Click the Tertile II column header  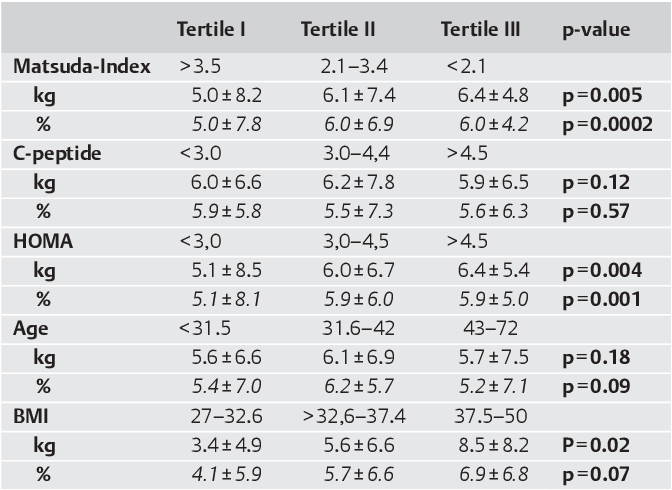(338, 29)
